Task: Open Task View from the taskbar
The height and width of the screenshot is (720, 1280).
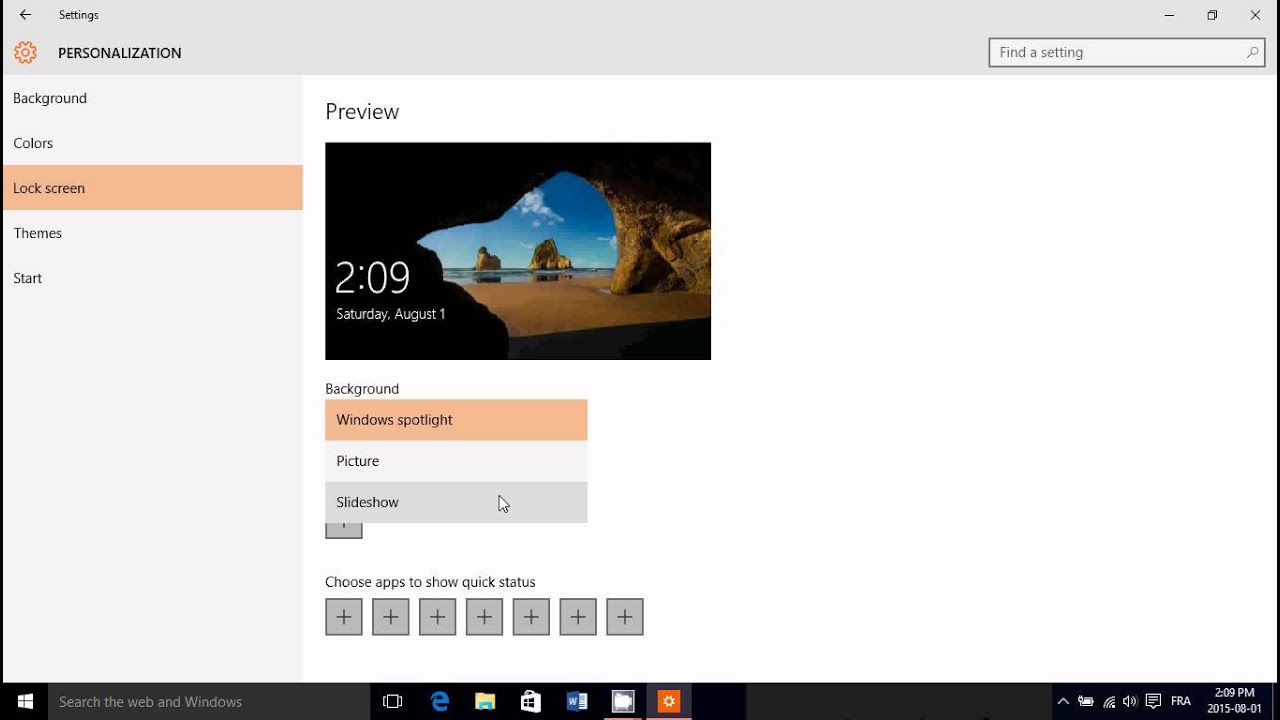Action: pyautogui.click(x=393, y=702)
